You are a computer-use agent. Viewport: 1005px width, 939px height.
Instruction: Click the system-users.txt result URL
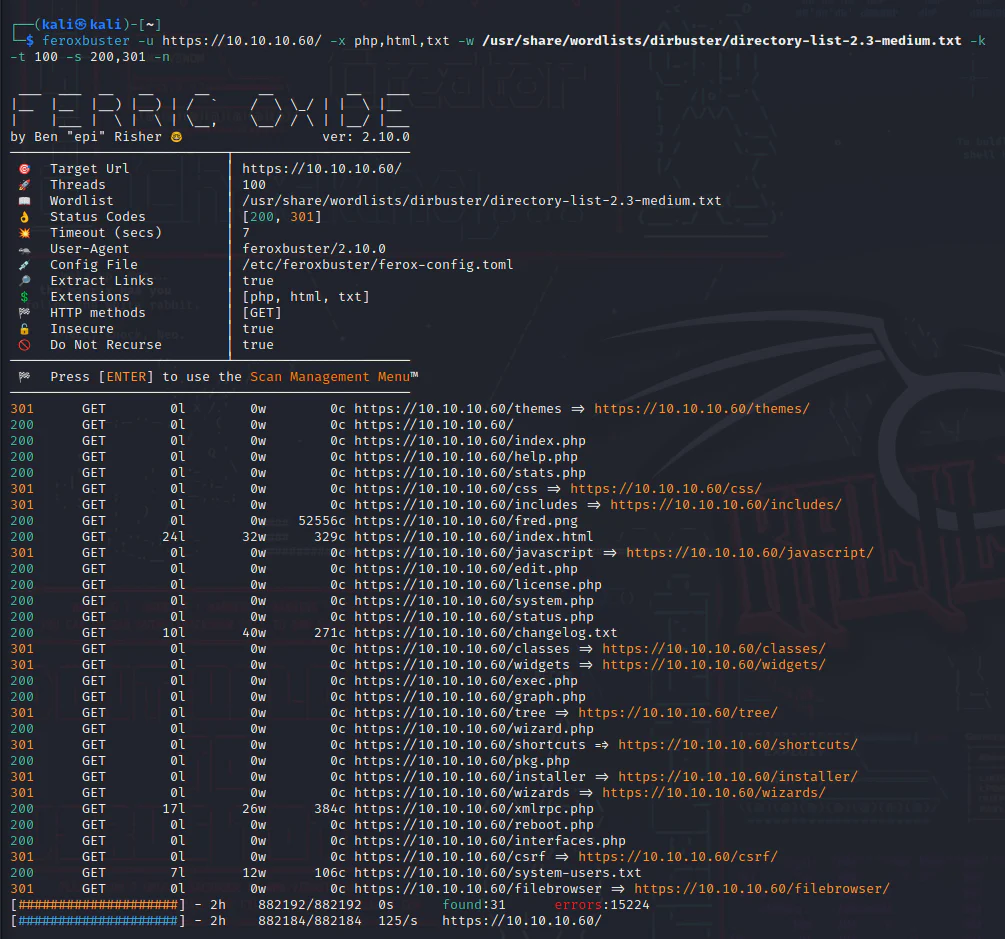point(497,872)
